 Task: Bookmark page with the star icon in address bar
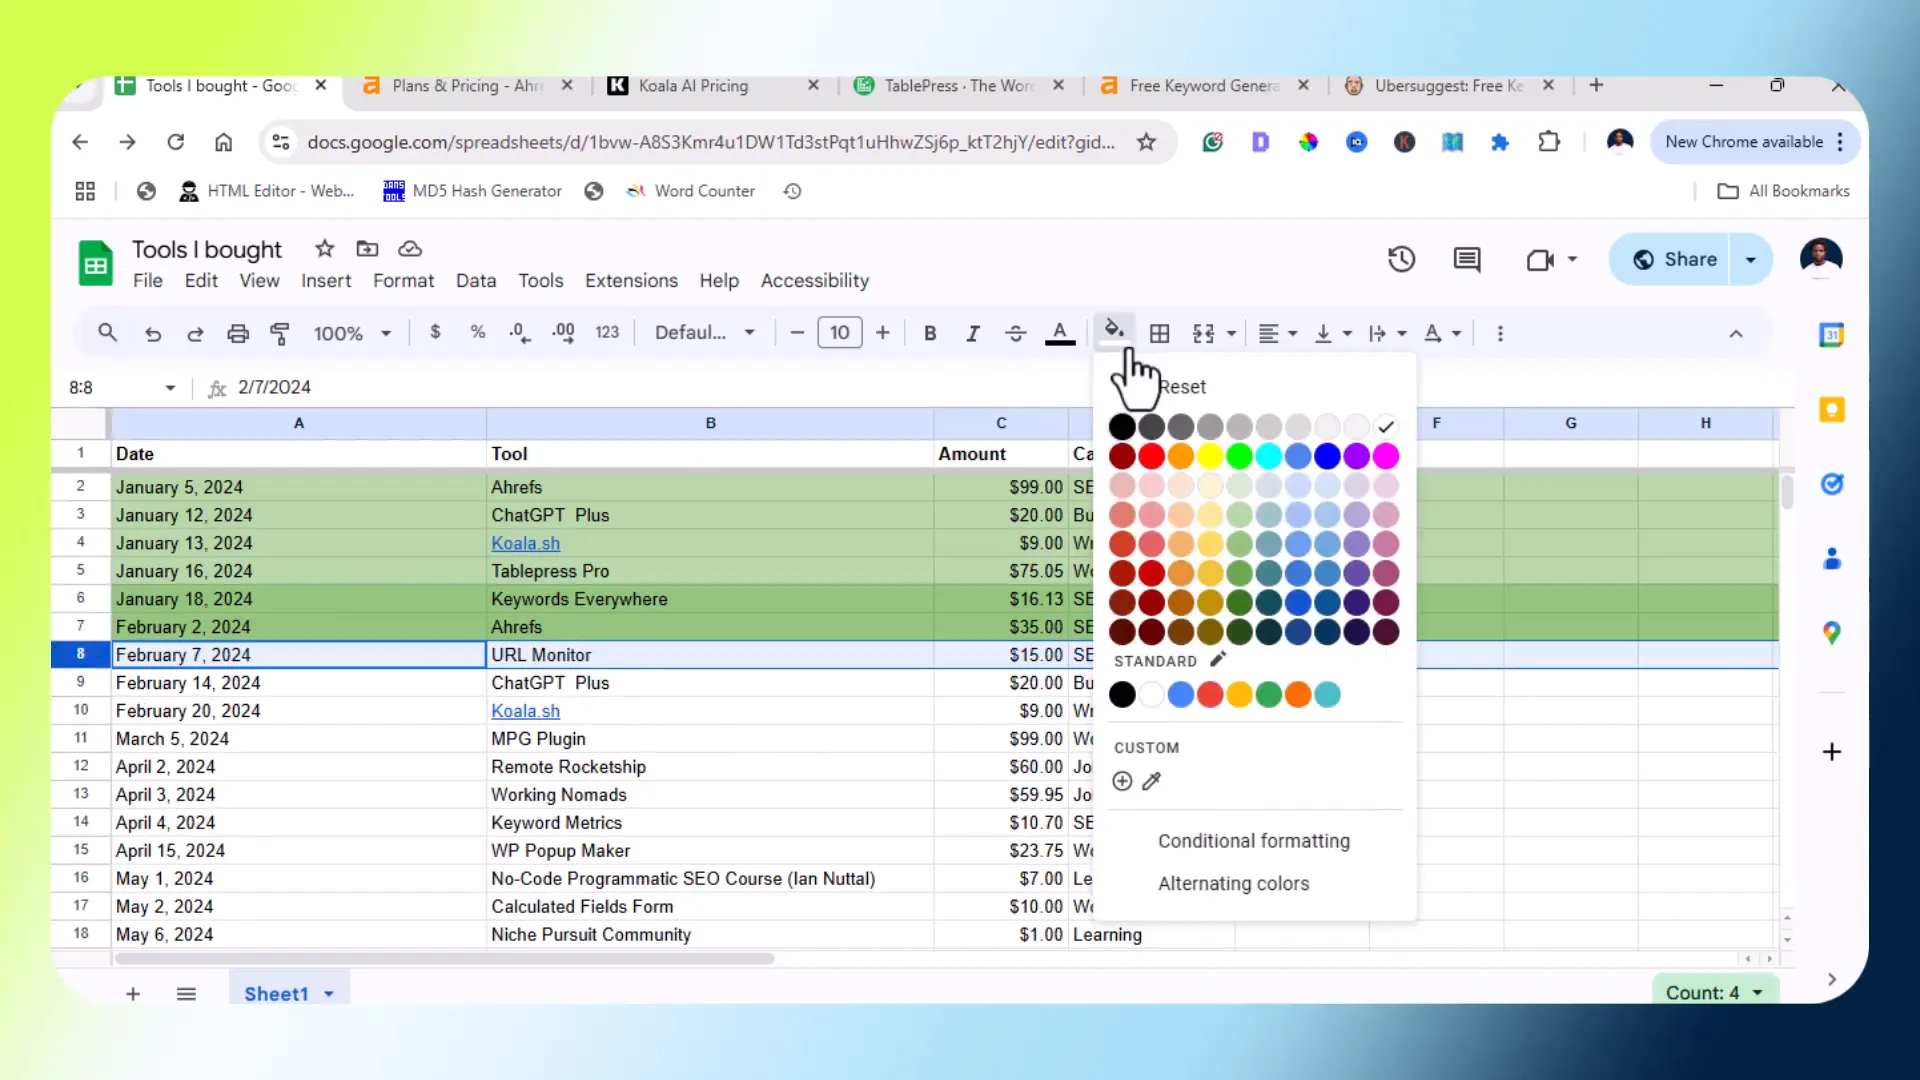[x=1146, y=142]
